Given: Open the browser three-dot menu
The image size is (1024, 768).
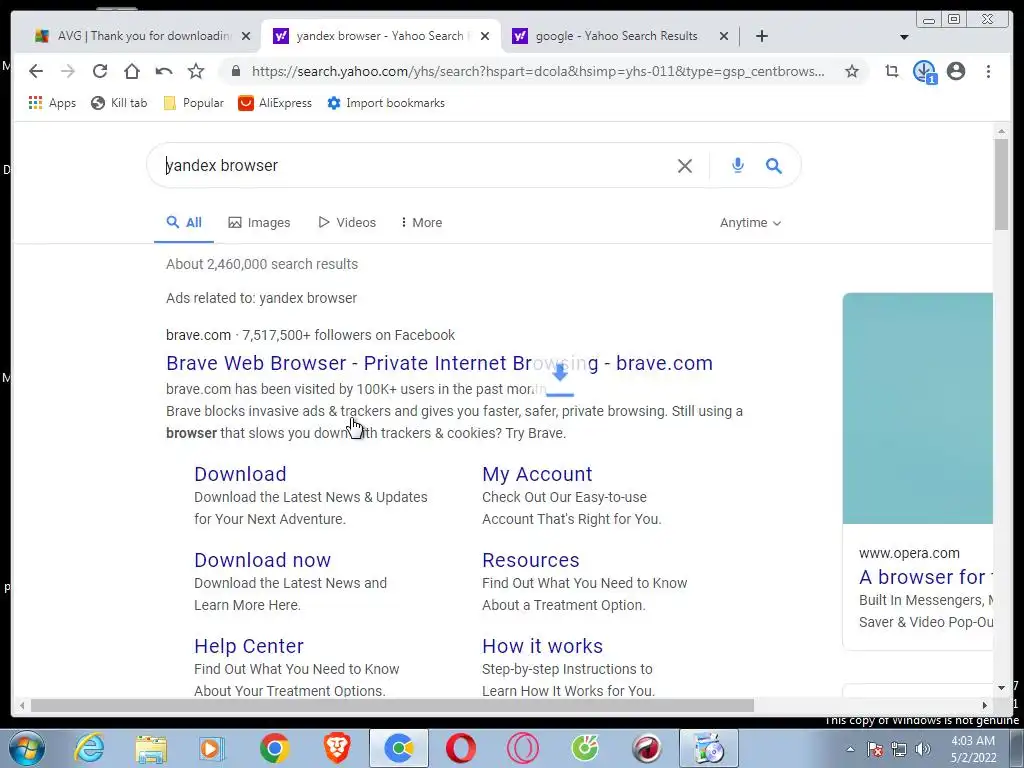Looking at the screenshot, I should 988,71.
